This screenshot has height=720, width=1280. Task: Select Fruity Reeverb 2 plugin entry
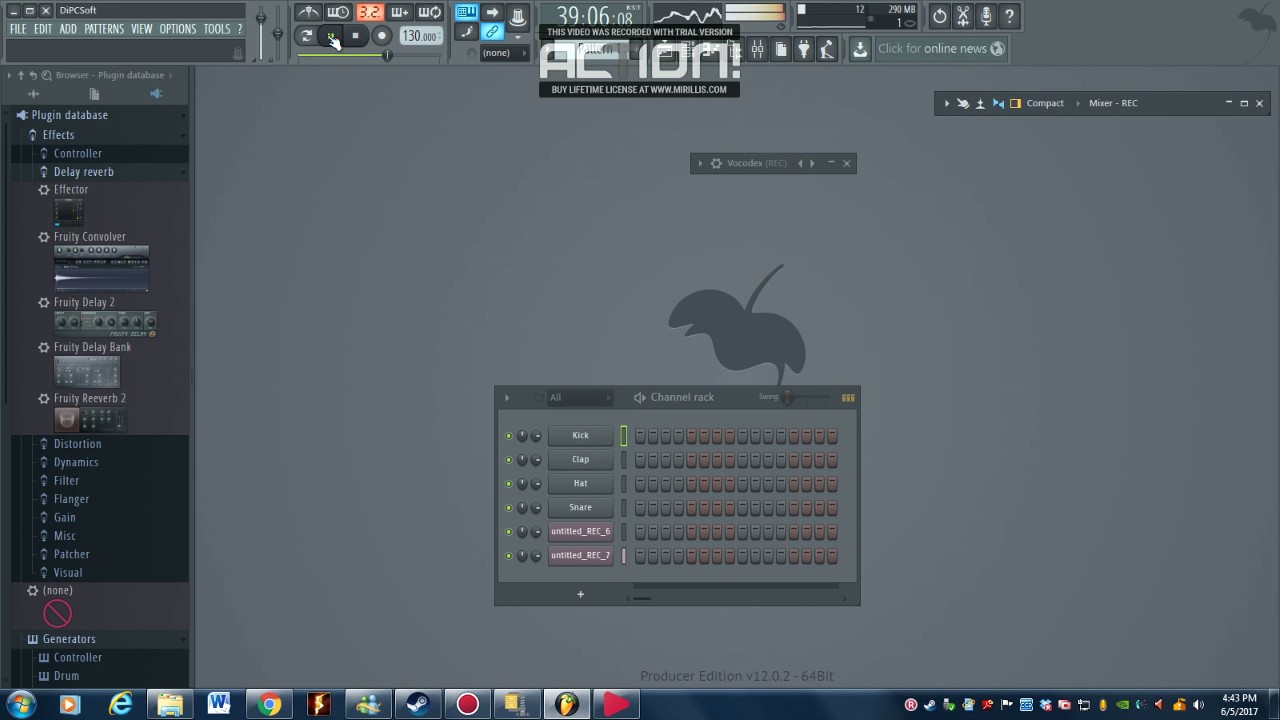89,398
